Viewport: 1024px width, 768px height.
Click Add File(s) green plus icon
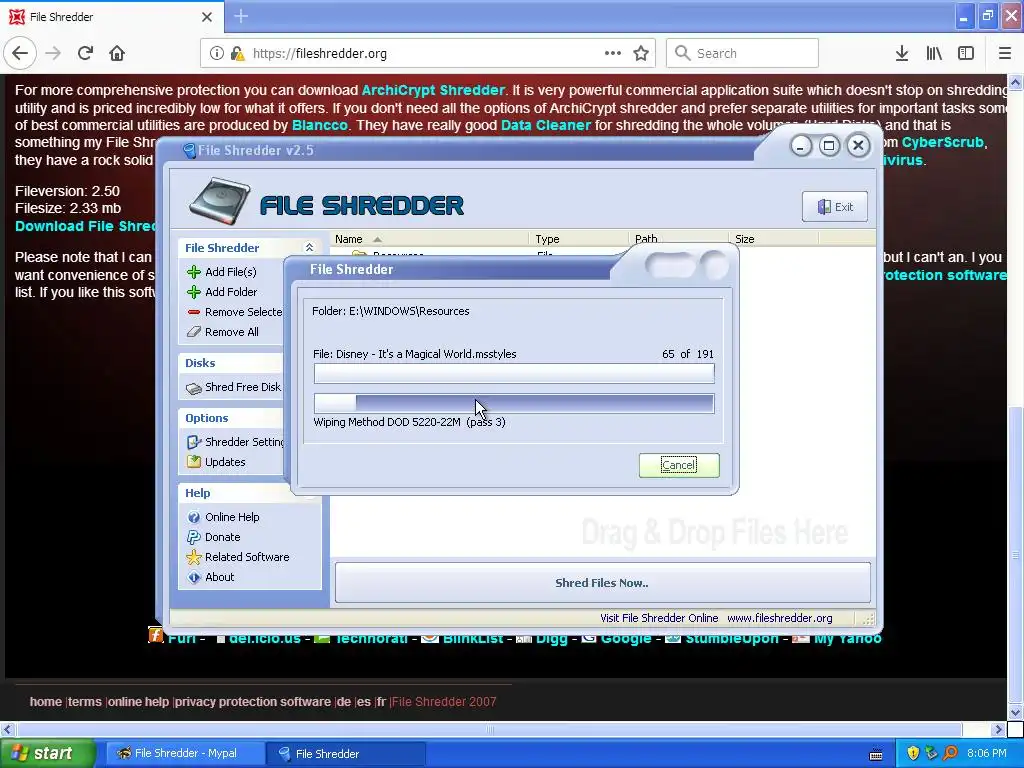[194, 272]
